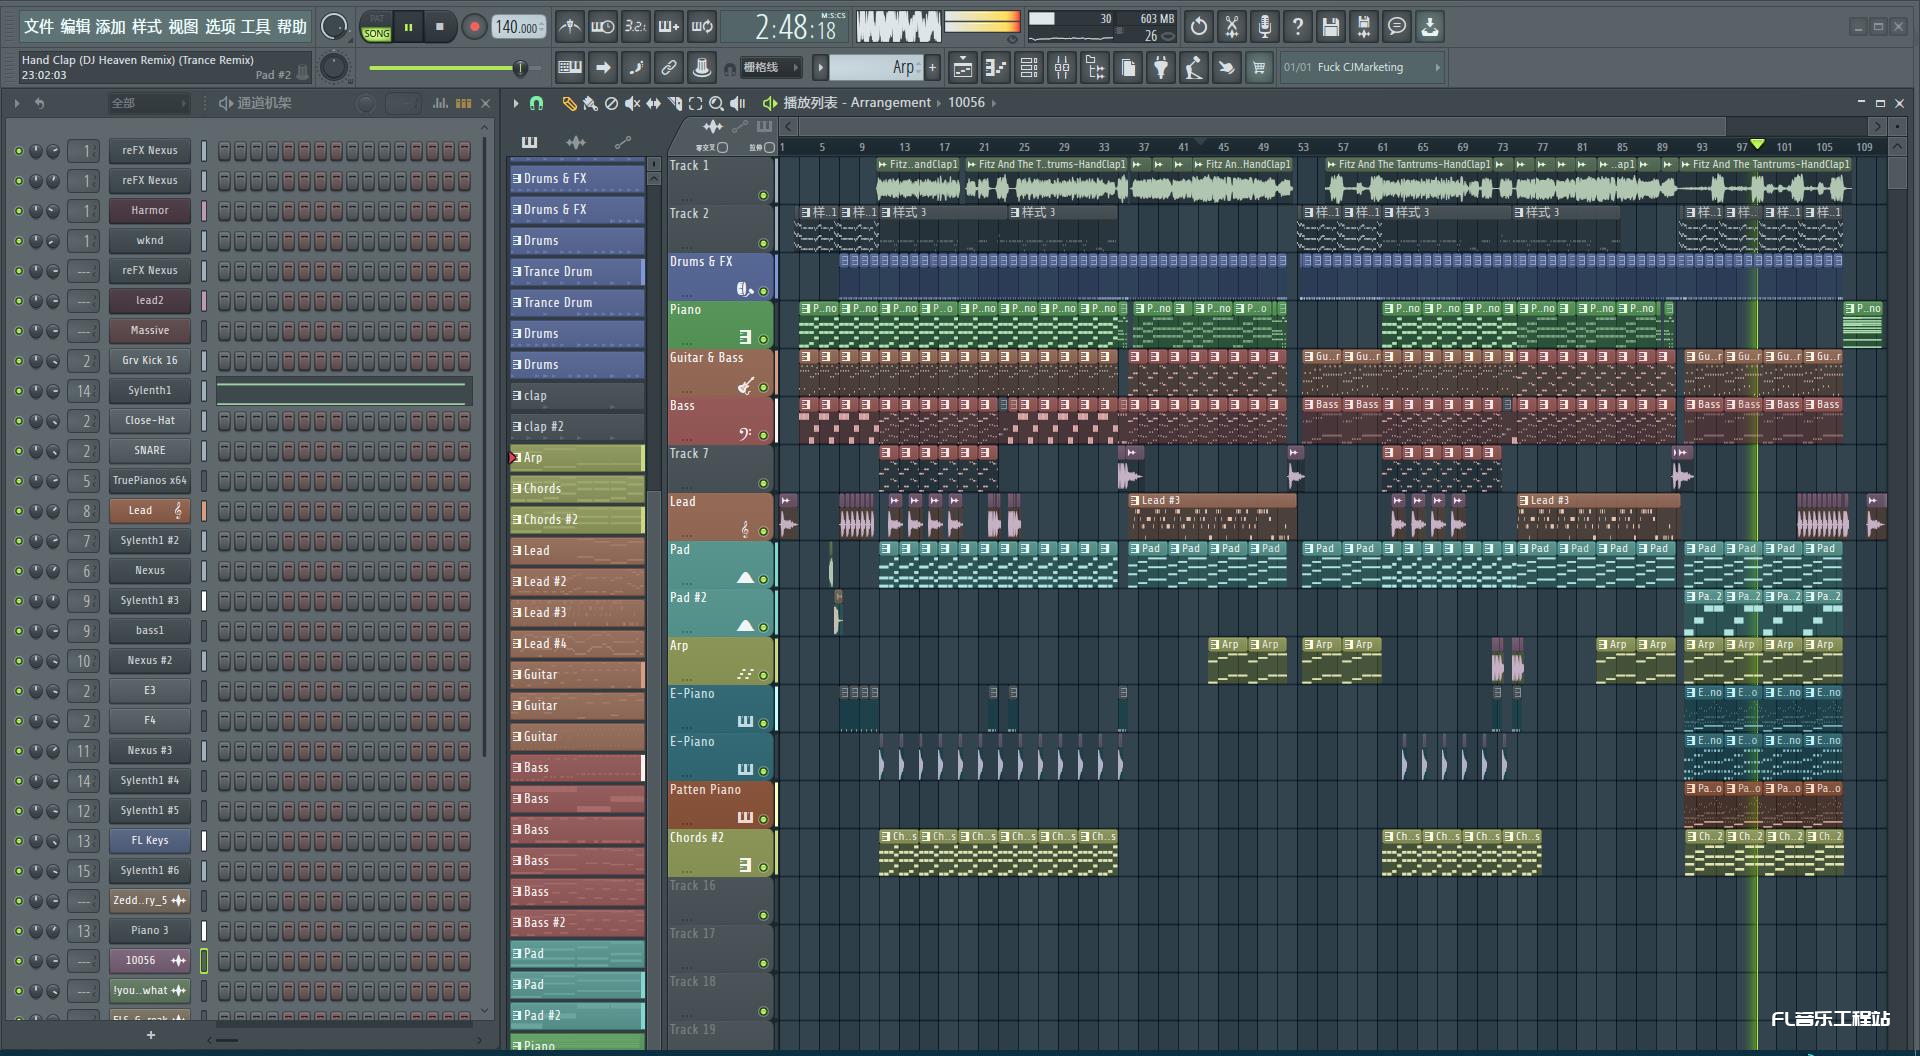Open the 视图 menu

[183, 27]
